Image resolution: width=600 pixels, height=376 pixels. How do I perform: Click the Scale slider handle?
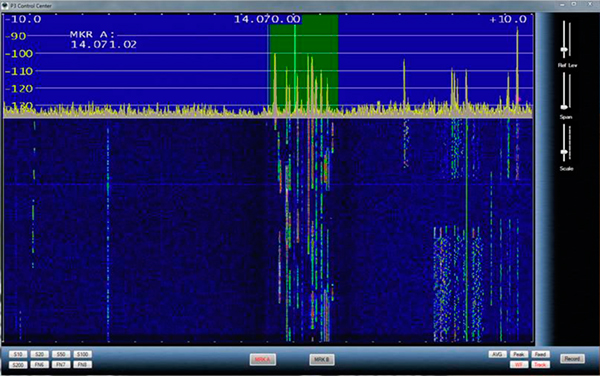(x=564, y=152)
